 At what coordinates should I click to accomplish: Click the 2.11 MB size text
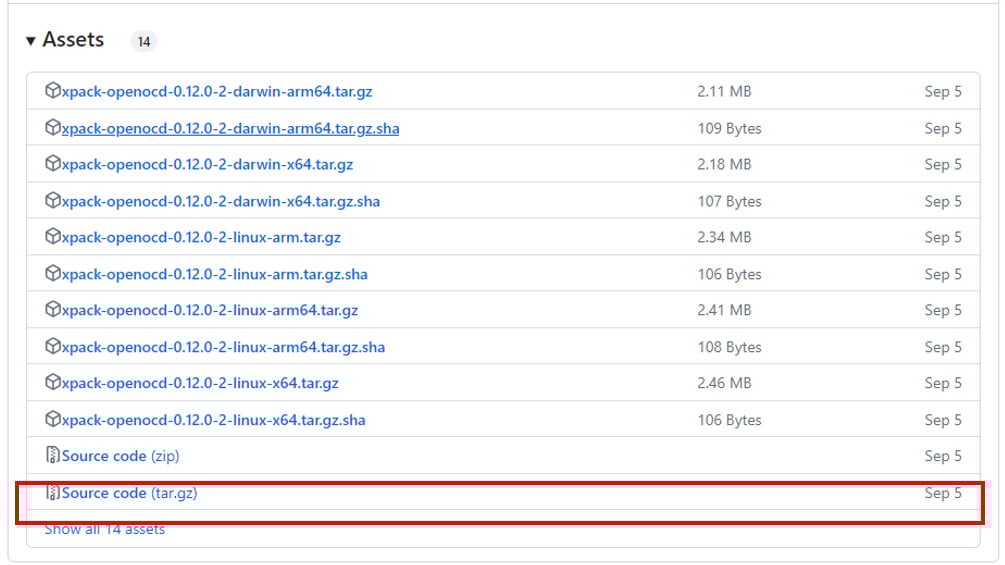pos(724,92)
